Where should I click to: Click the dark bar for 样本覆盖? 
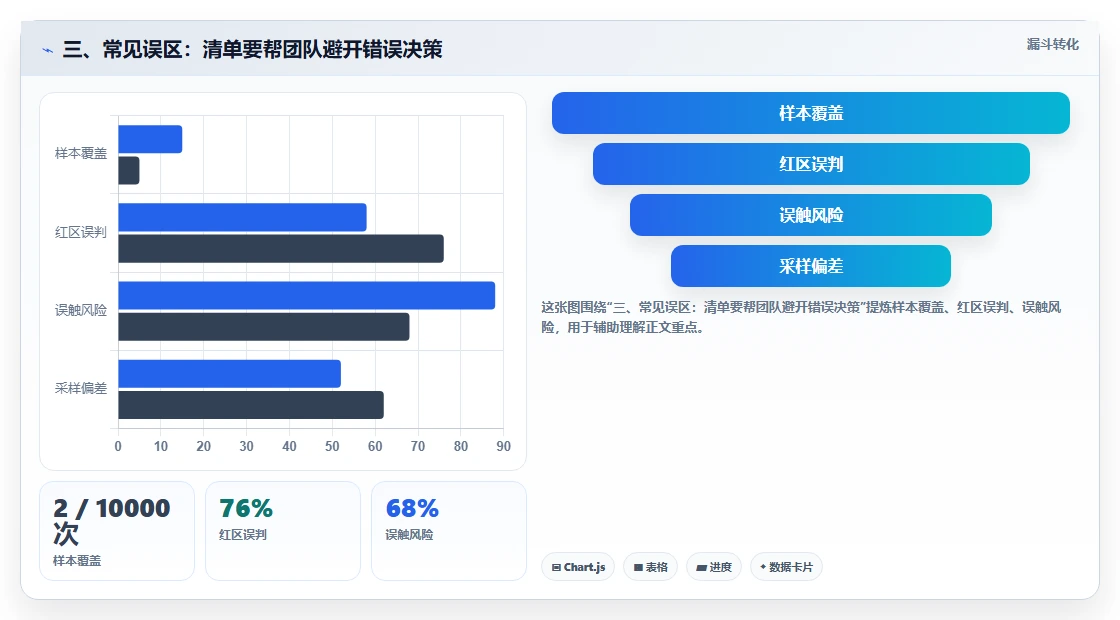(129, 171)
